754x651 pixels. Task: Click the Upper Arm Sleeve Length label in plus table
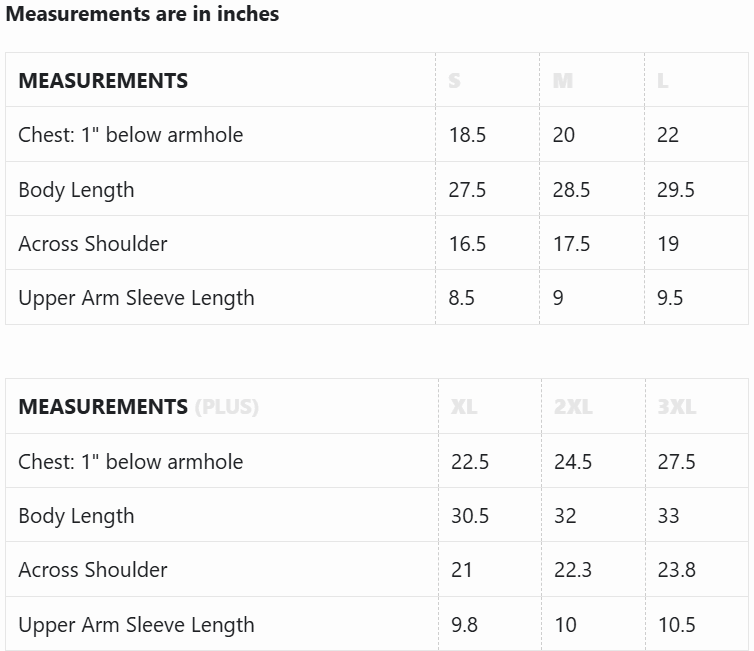(x=136, y=625)
